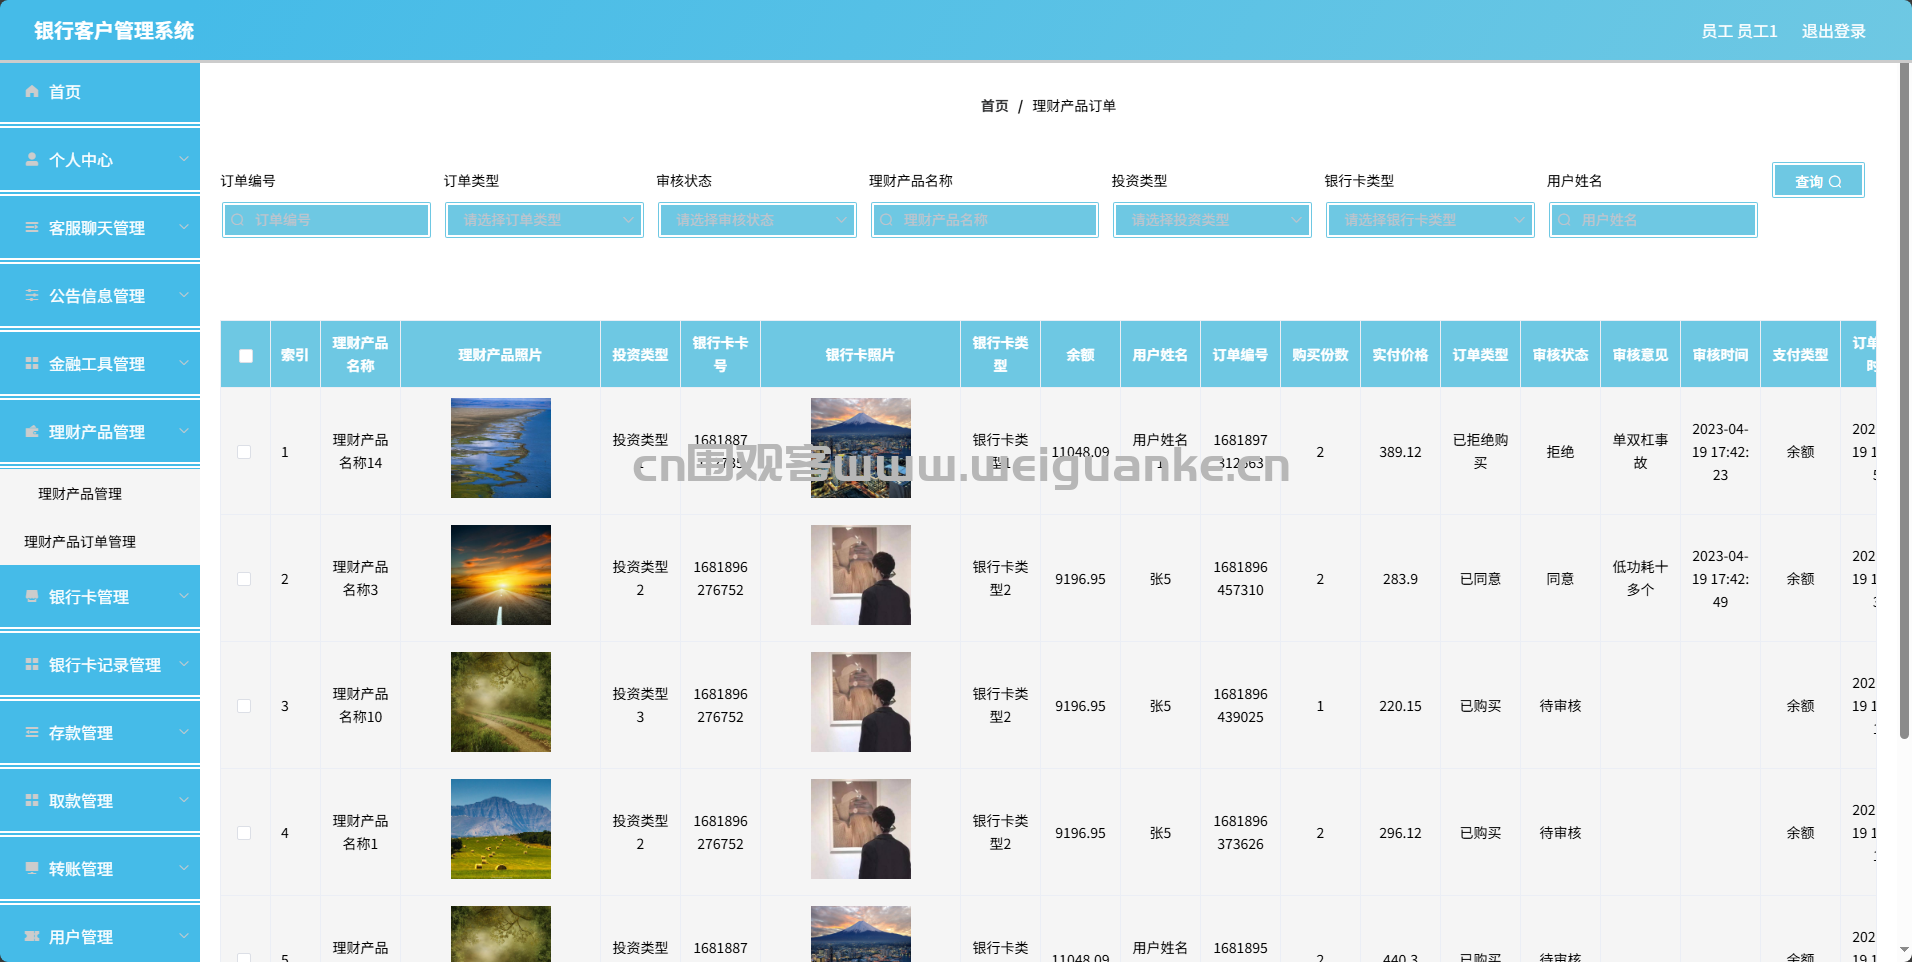Click the icon beside 转账管理
This screenshot has height=962, width=1912.
pos(32,868)
